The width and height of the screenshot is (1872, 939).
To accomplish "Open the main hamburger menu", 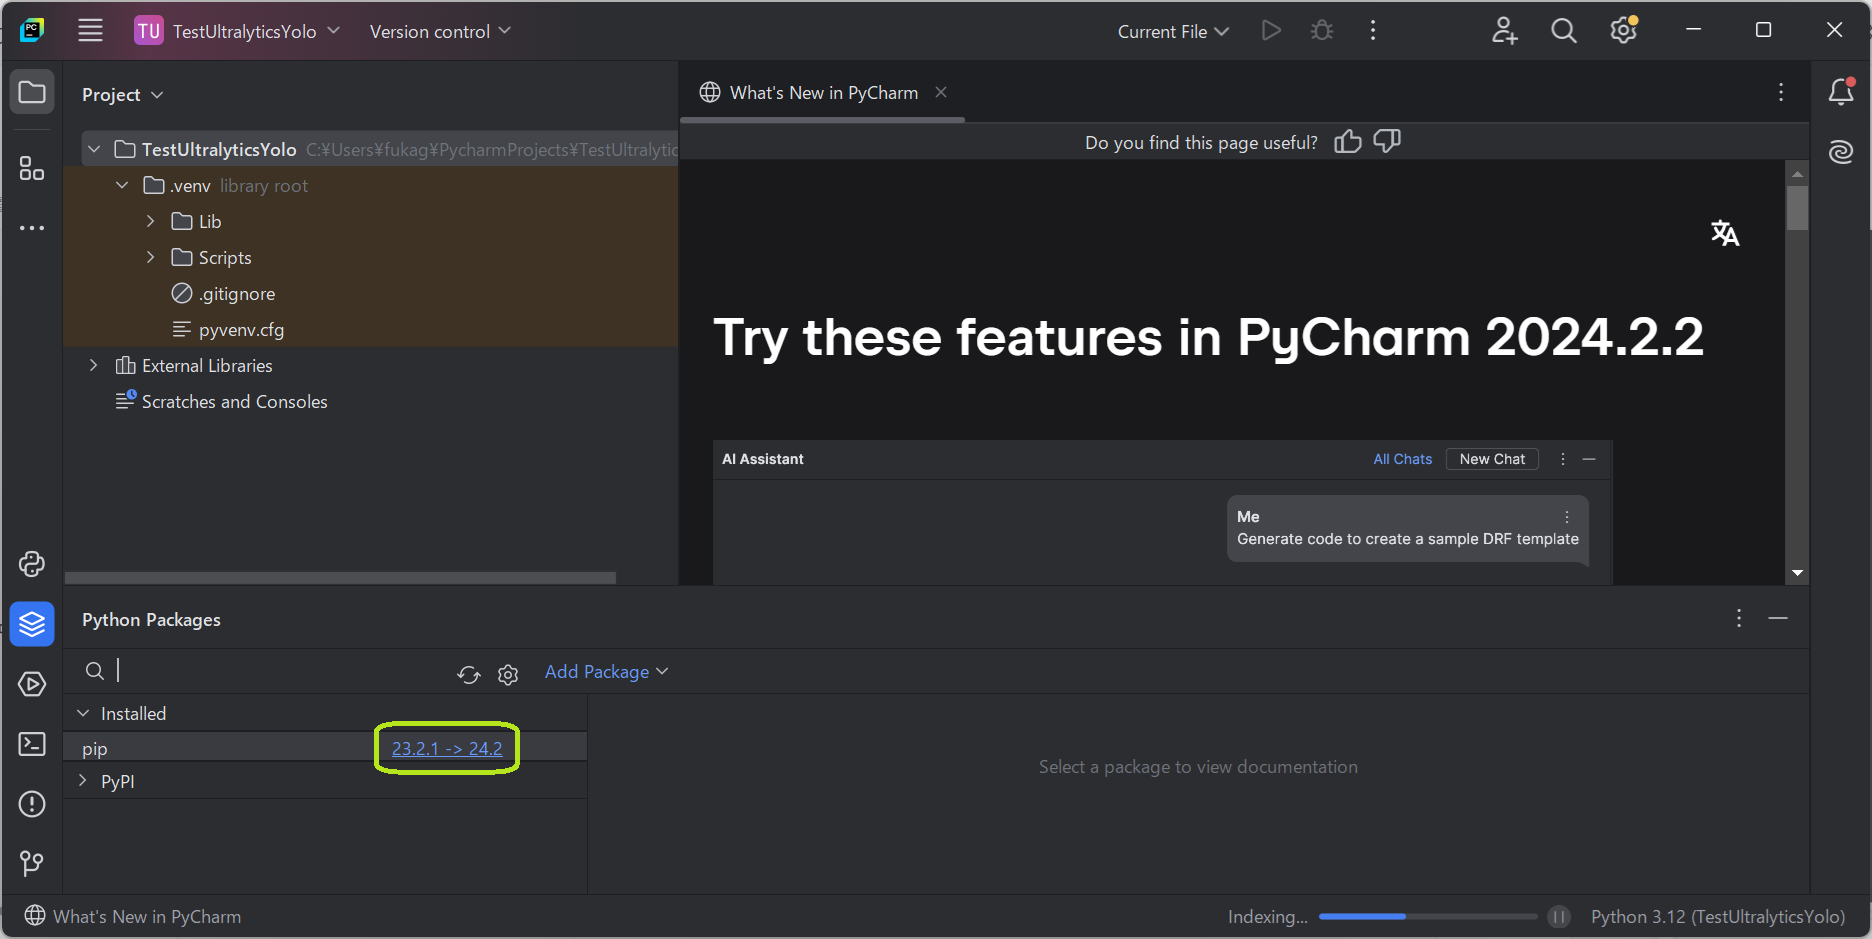I will point(90,31).
